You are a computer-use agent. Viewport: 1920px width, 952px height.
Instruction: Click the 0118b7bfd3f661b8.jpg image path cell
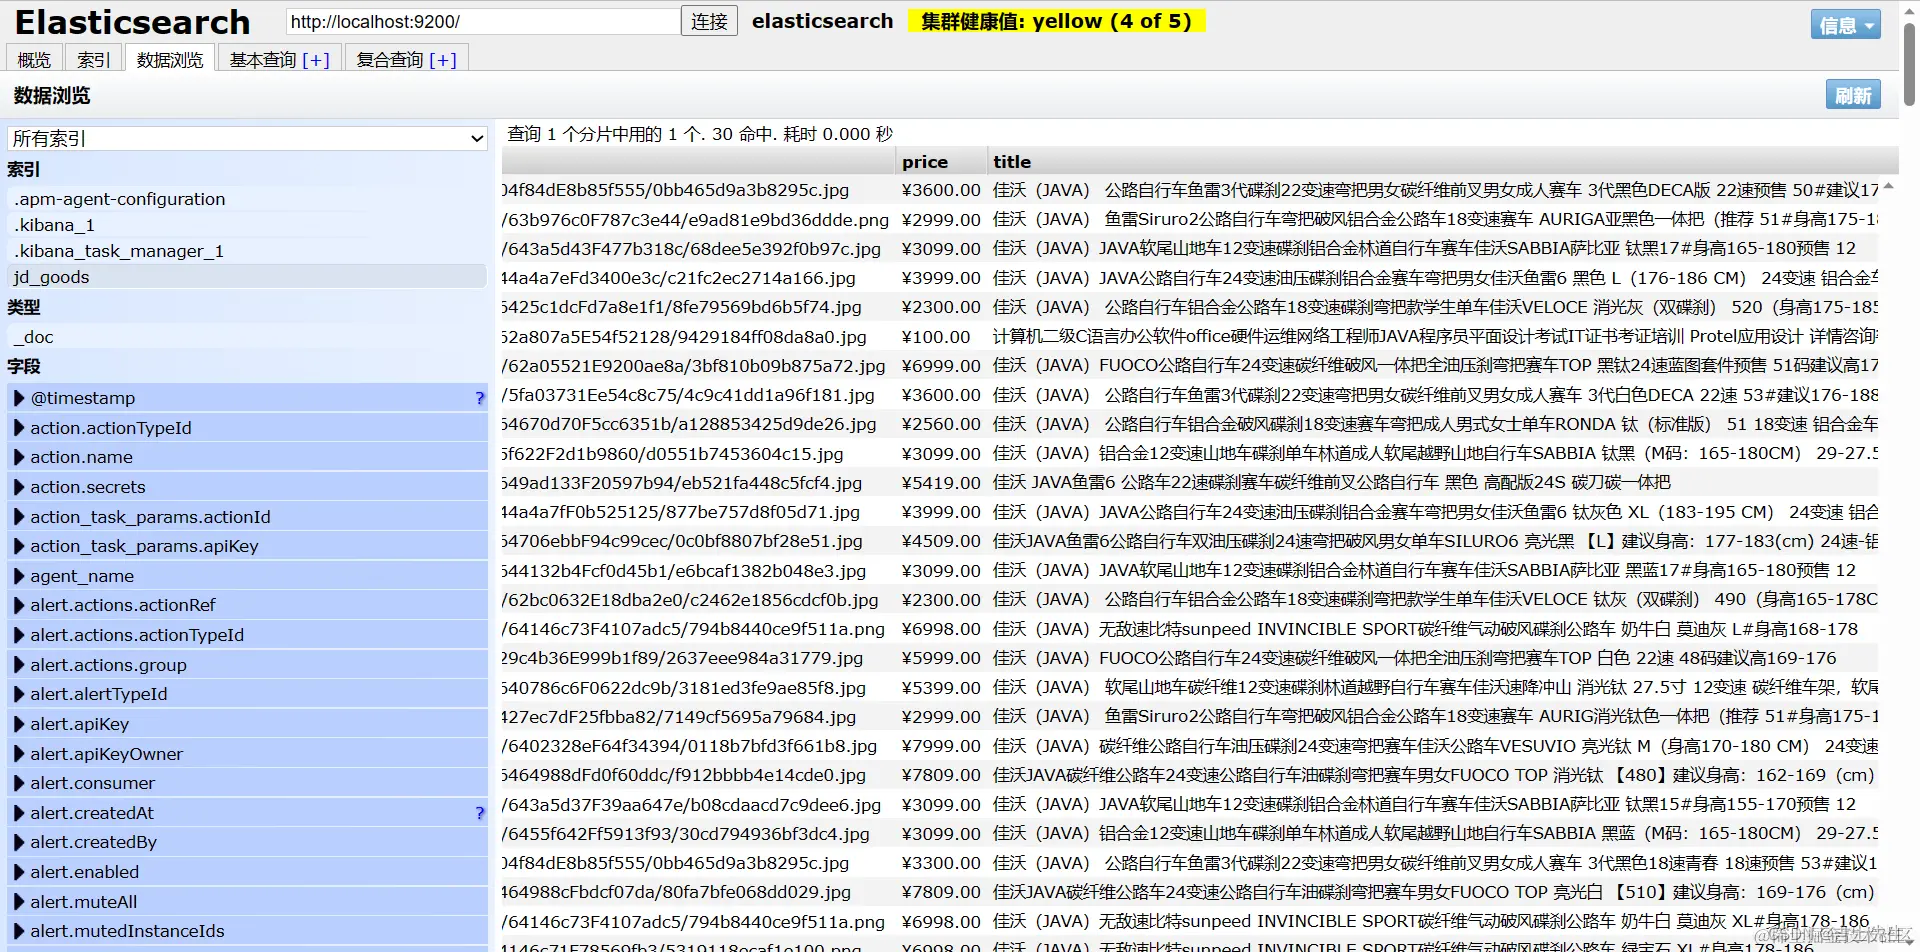[697, 746]
